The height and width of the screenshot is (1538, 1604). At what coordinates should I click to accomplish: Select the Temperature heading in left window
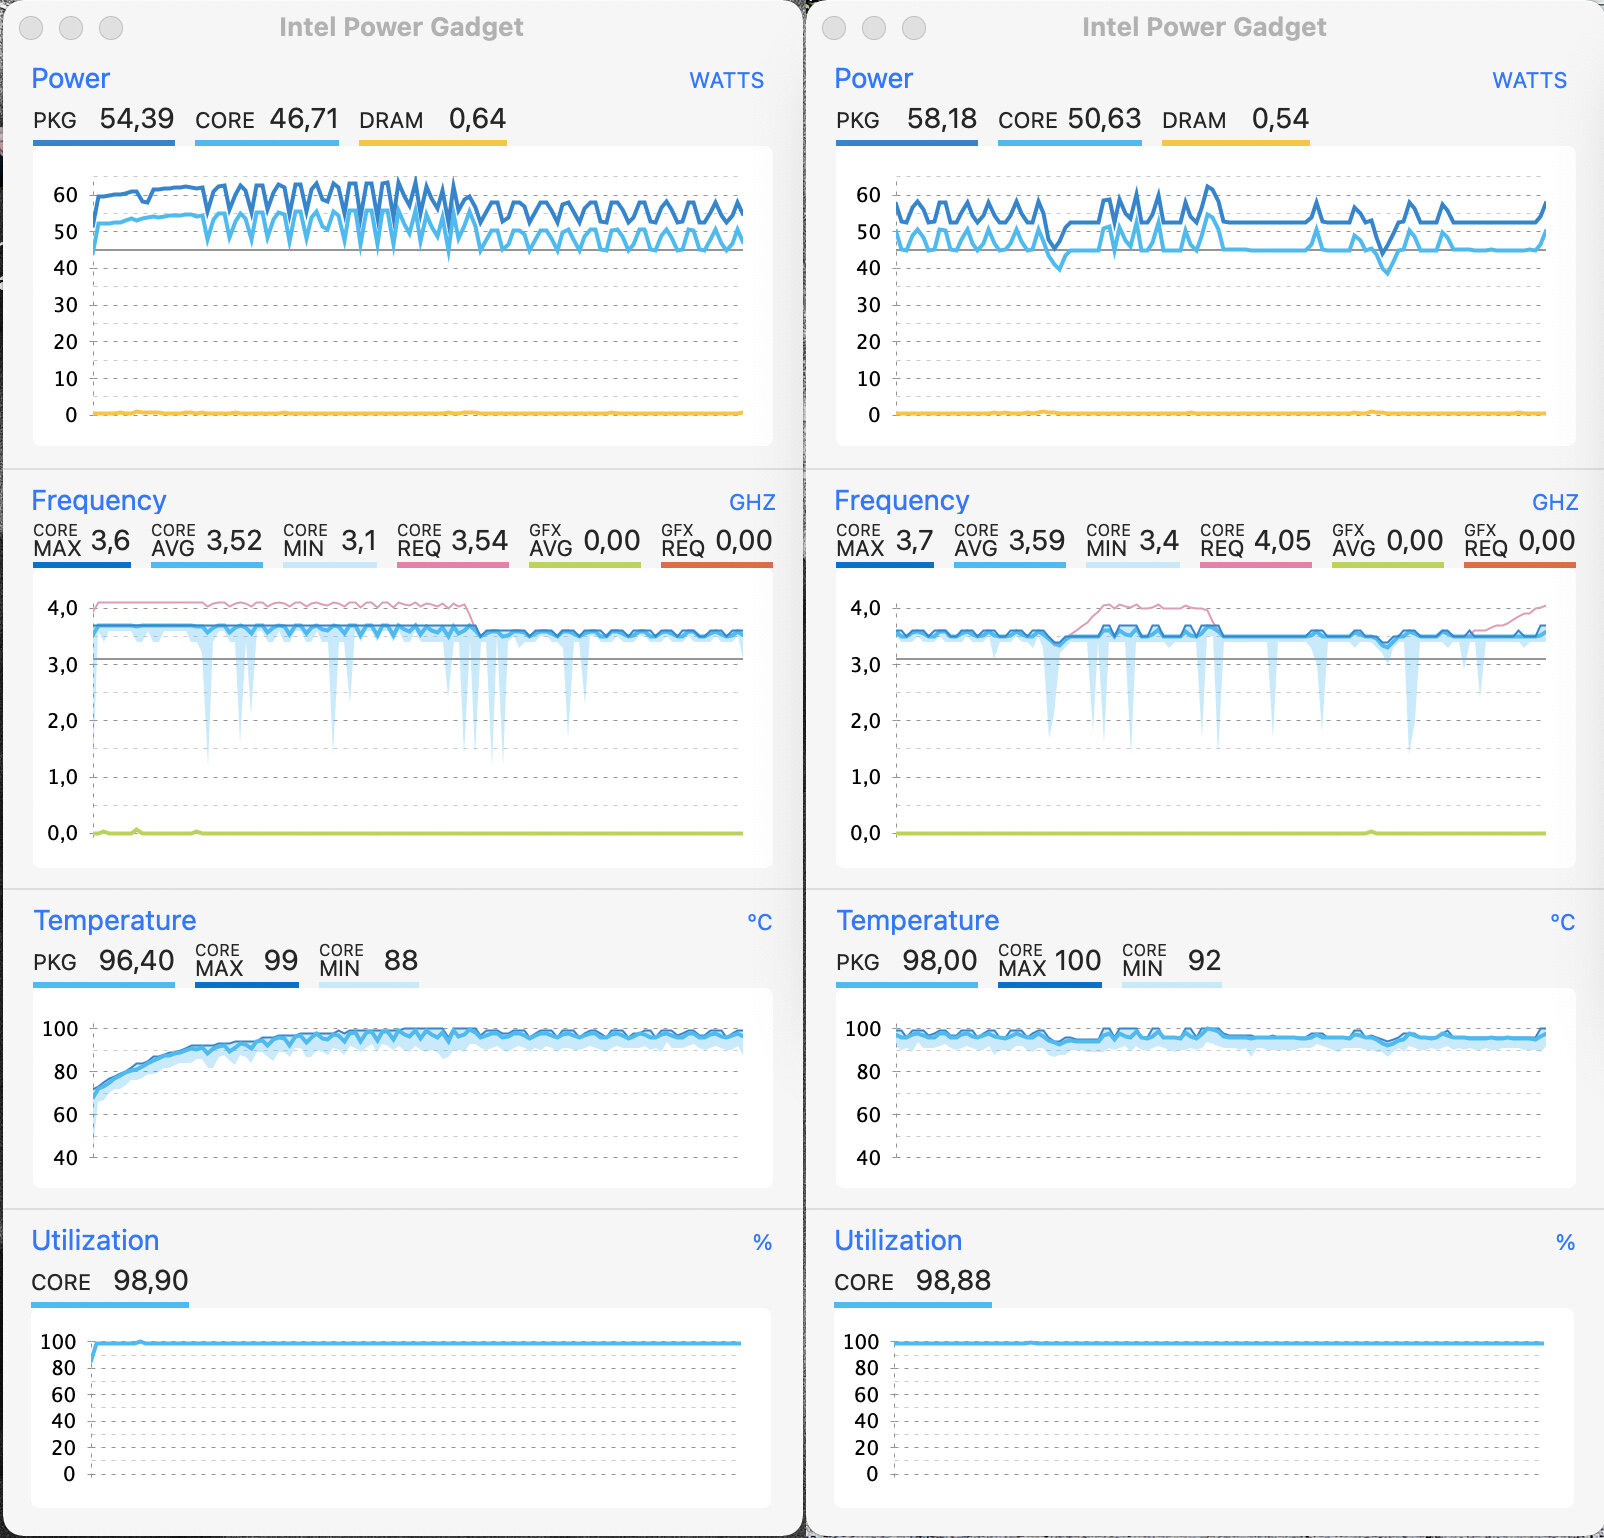tap(114, 920)
